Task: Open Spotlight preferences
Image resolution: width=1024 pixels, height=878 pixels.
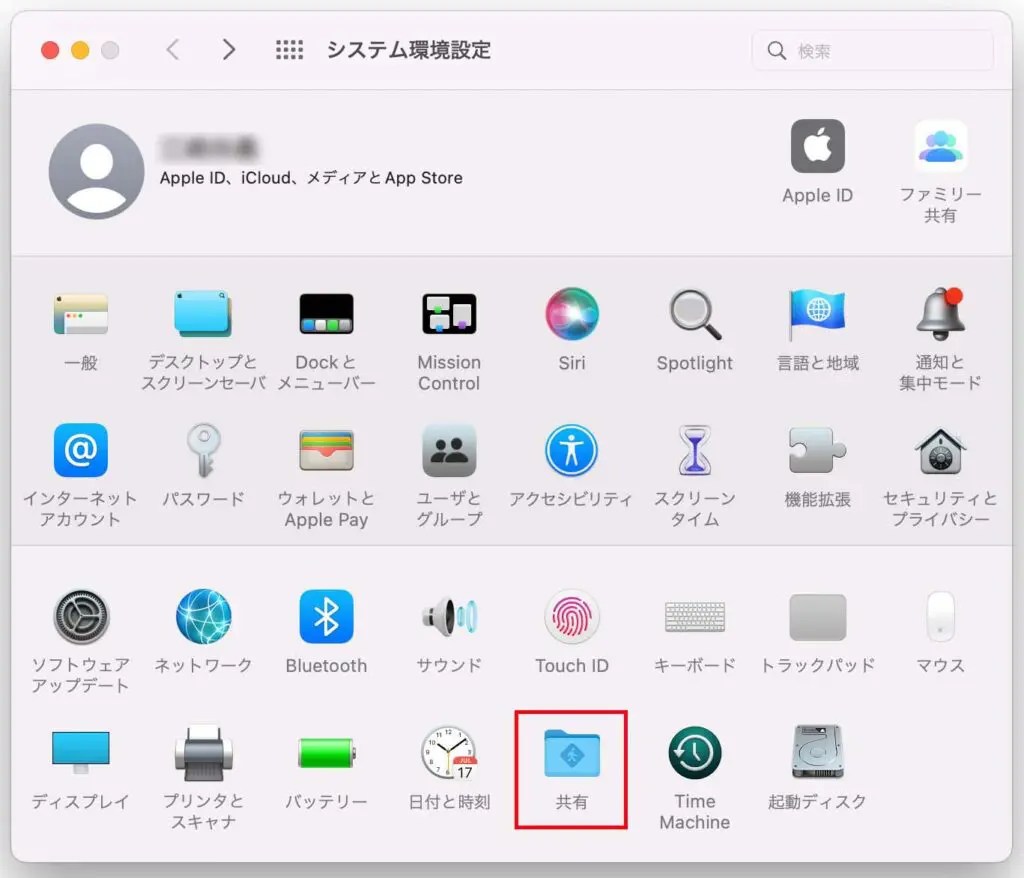Action: [695, 314]
